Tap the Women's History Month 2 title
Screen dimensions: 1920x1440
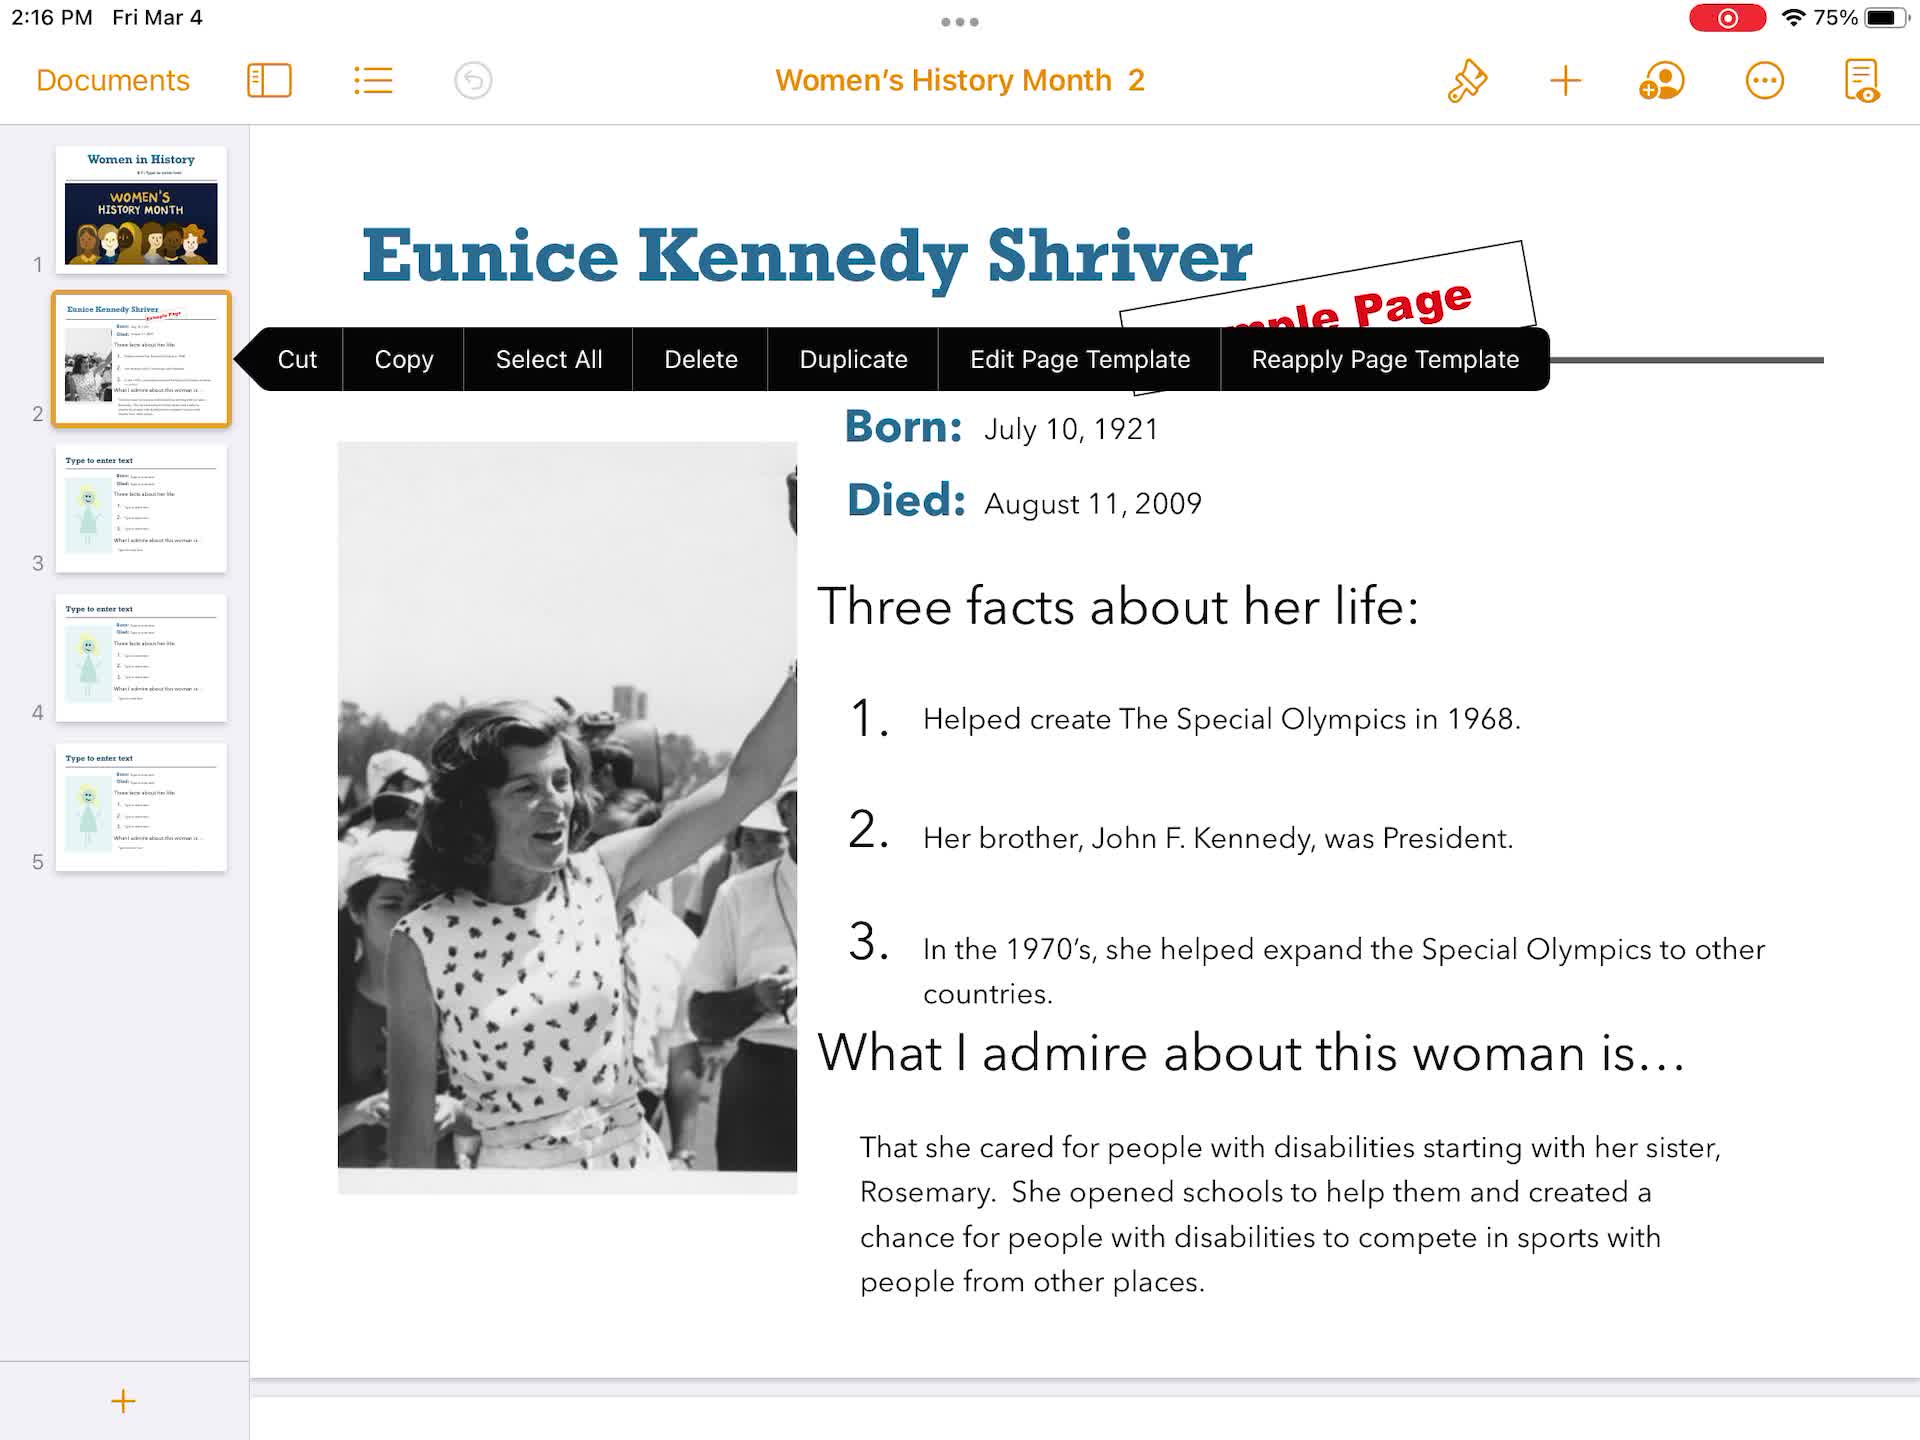click(x=958, y=80)
